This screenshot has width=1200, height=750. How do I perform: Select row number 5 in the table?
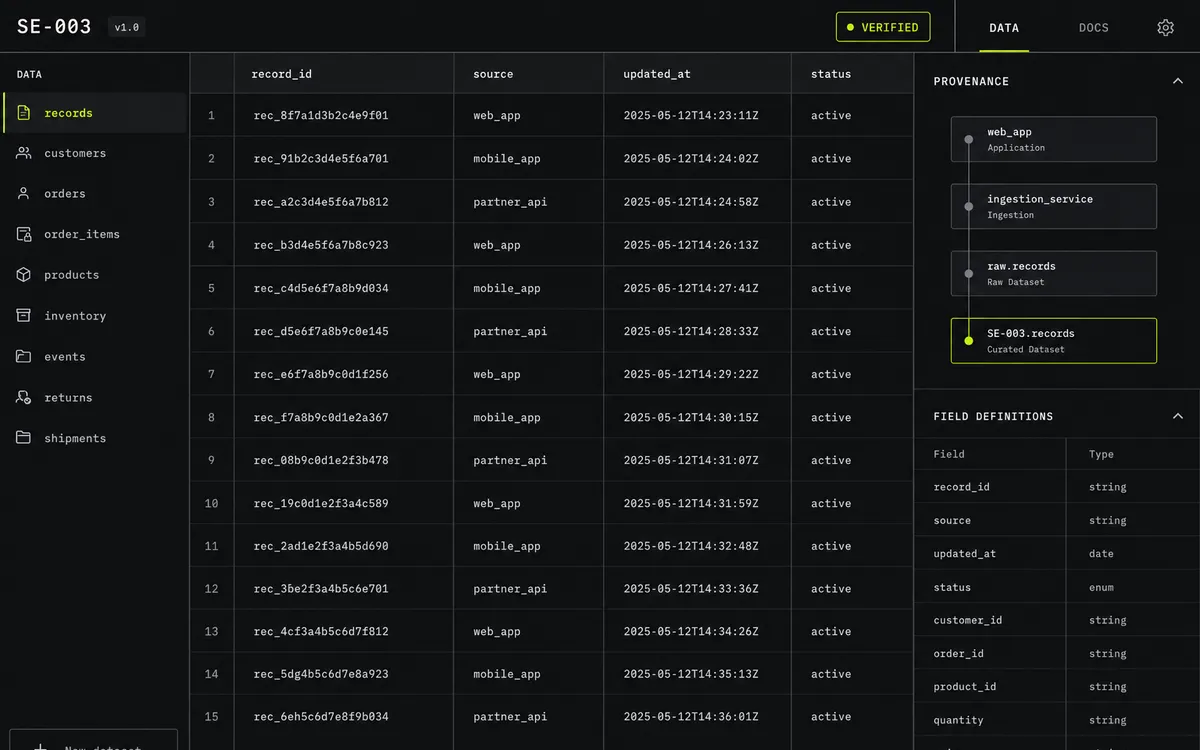[212, 288]
